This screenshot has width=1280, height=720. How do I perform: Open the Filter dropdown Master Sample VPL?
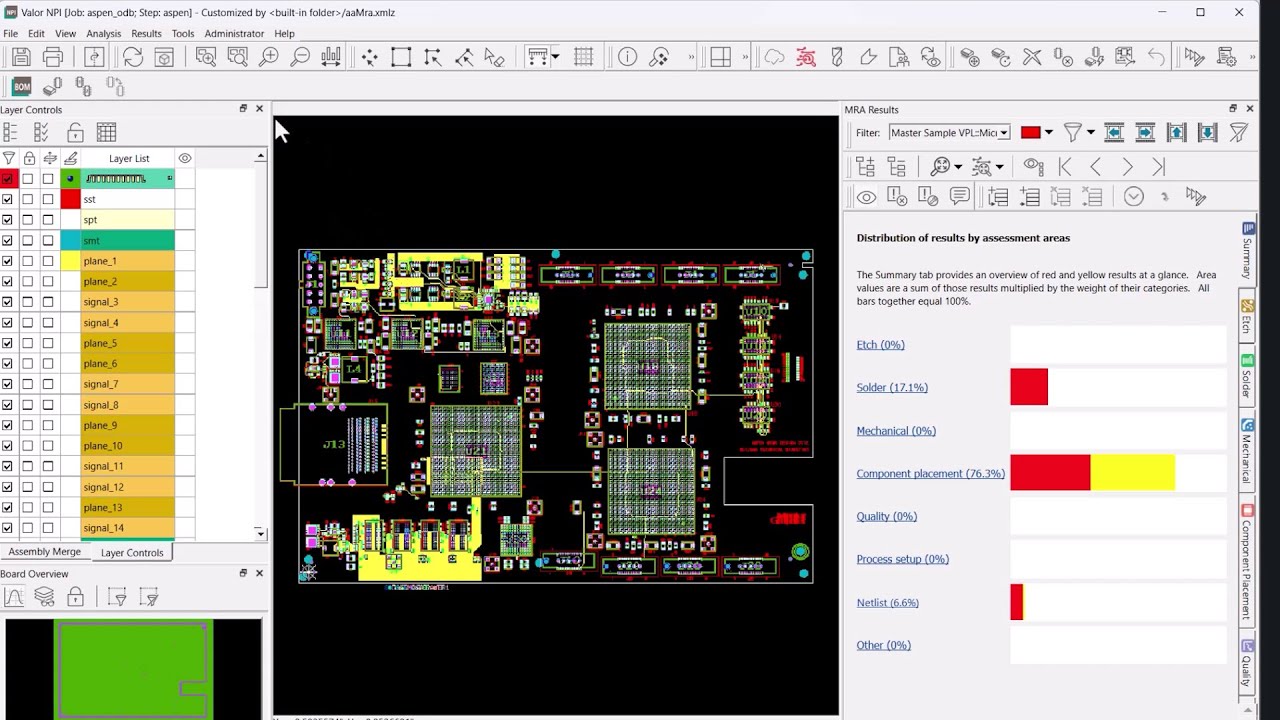[948, 132]
